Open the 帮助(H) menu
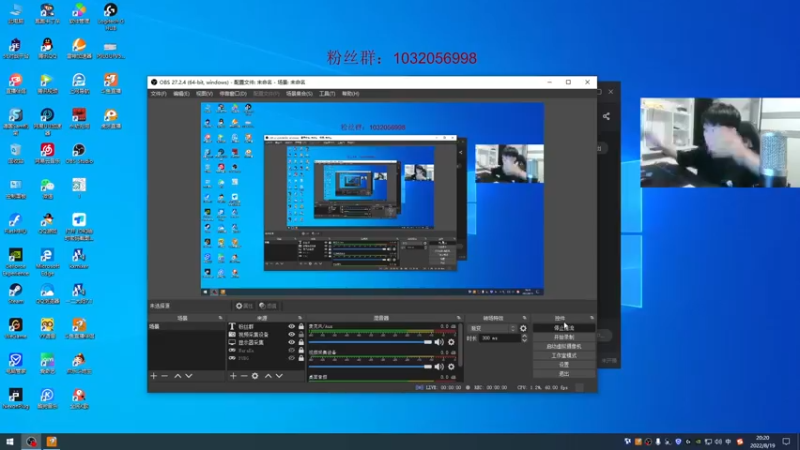The height and width of the screenshot is (450, 800). click(351, 94)
